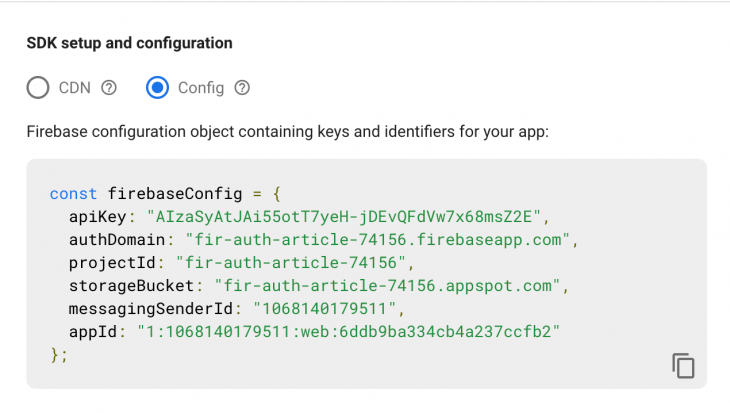Click the authDomain value "fir-auth-article-74156.firebaseapp.com"

click(378, 240)
